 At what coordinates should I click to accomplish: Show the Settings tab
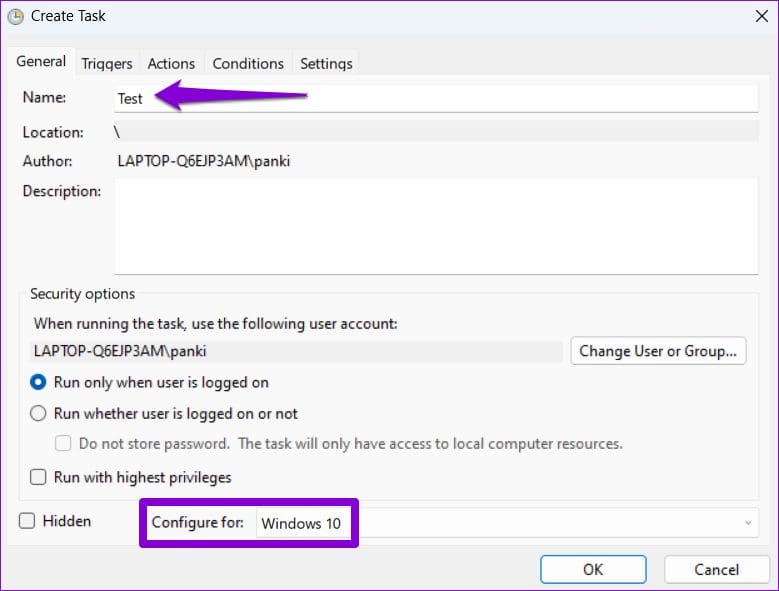pyautogui.click(x=326, y=63)
